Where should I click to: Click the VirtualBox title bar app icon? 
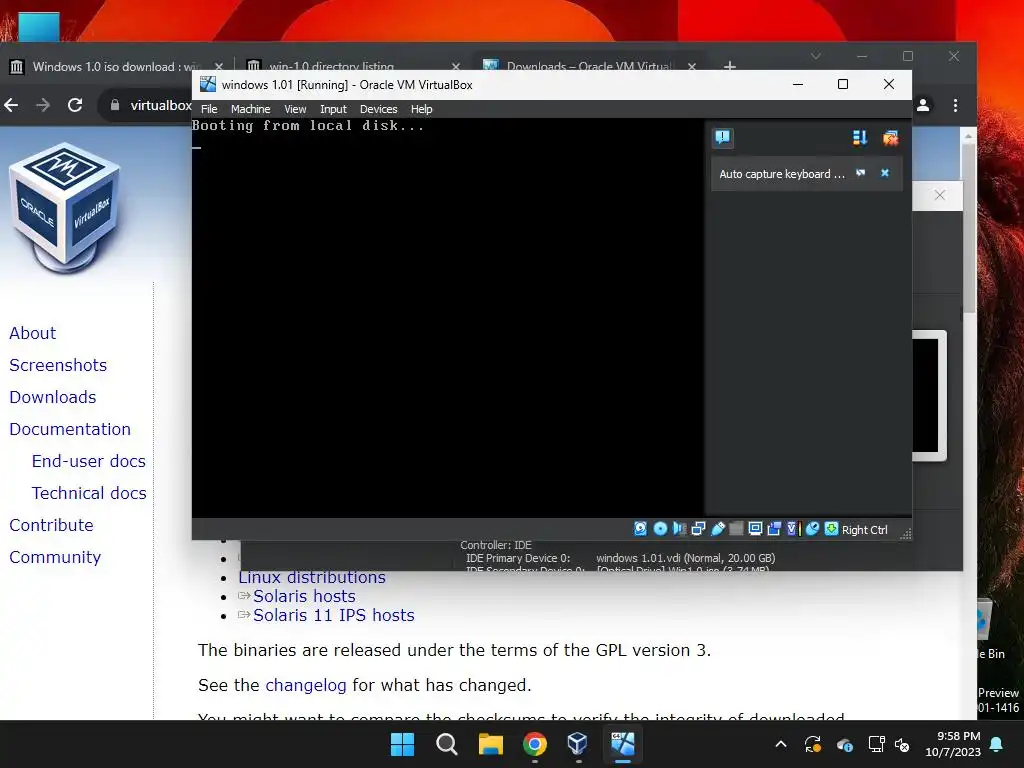click(x=208, y=84)
